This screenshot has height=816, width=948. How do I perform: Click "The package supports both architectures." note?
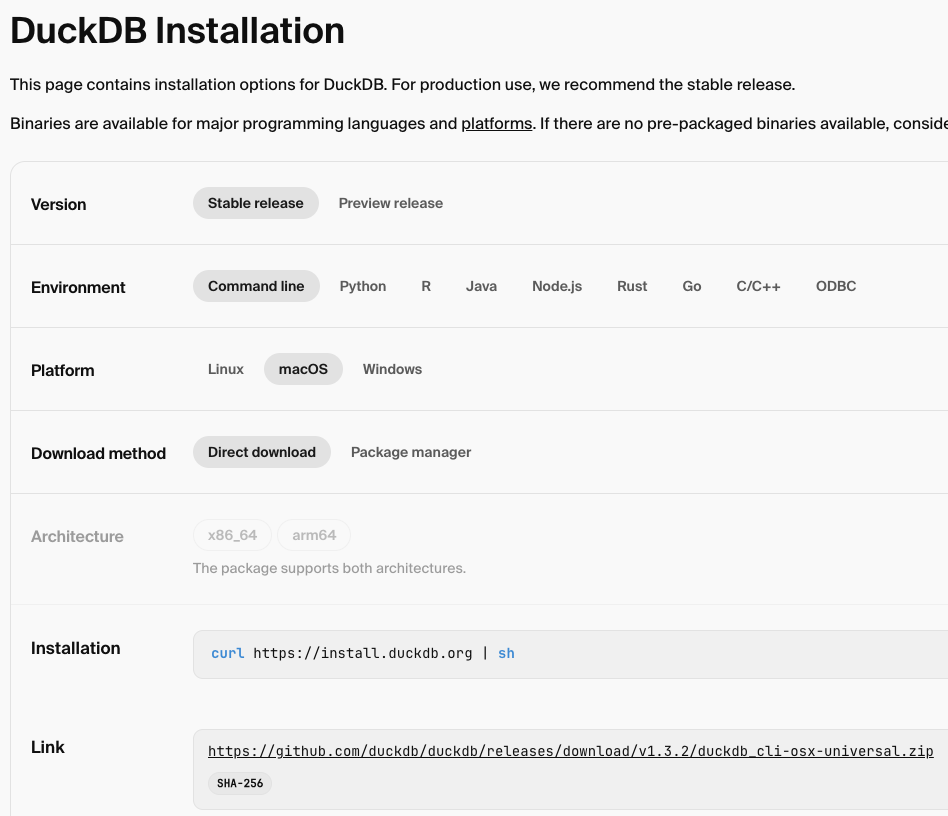330,568
